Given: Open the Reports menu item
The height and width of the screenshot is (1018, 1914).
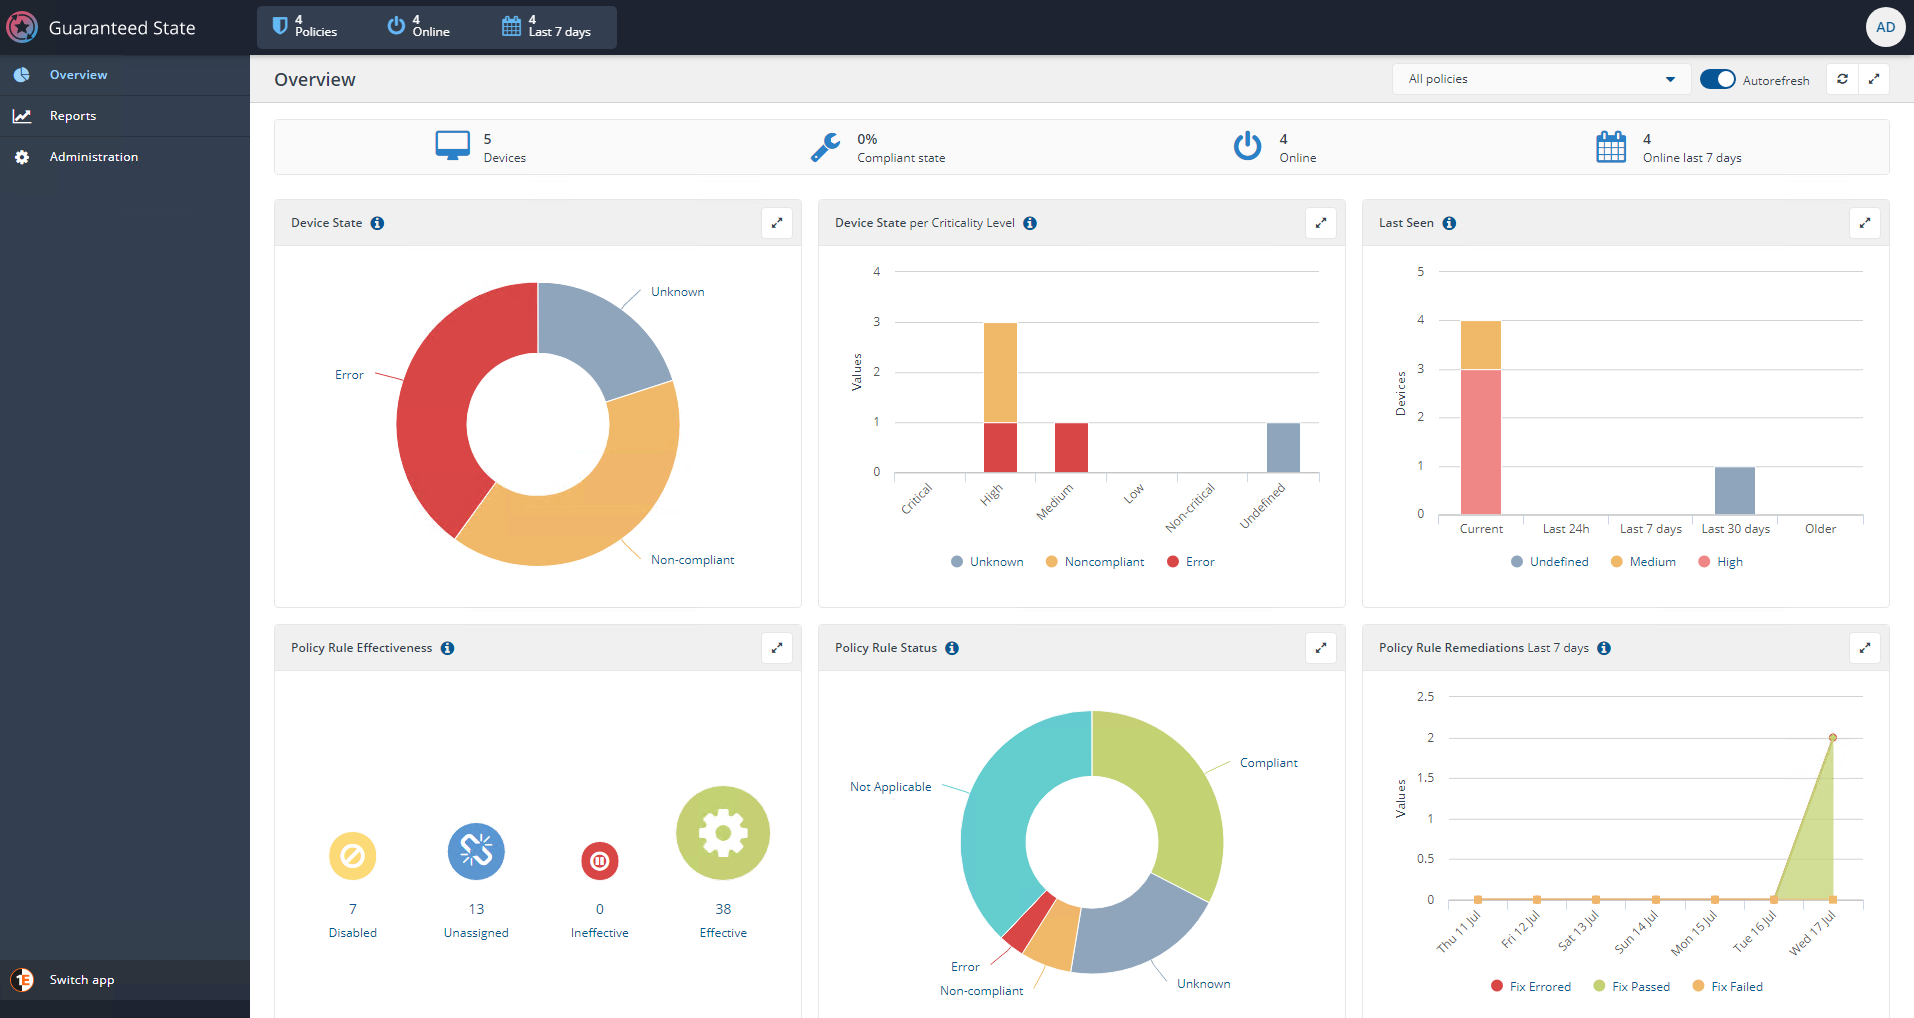Looking at the screenshot, I should click(125, 116).
